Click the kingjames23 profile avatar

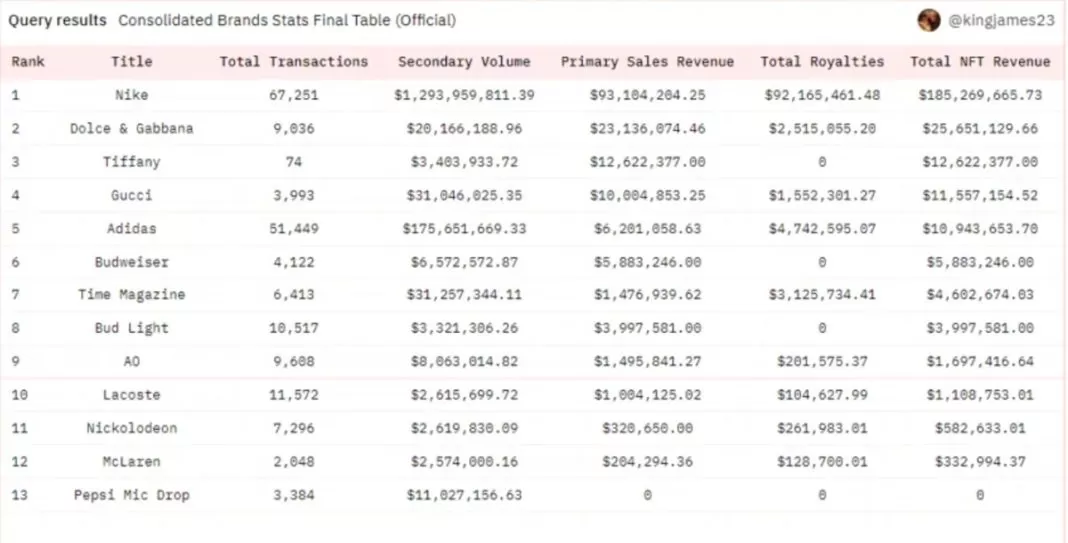coord(929,20)
